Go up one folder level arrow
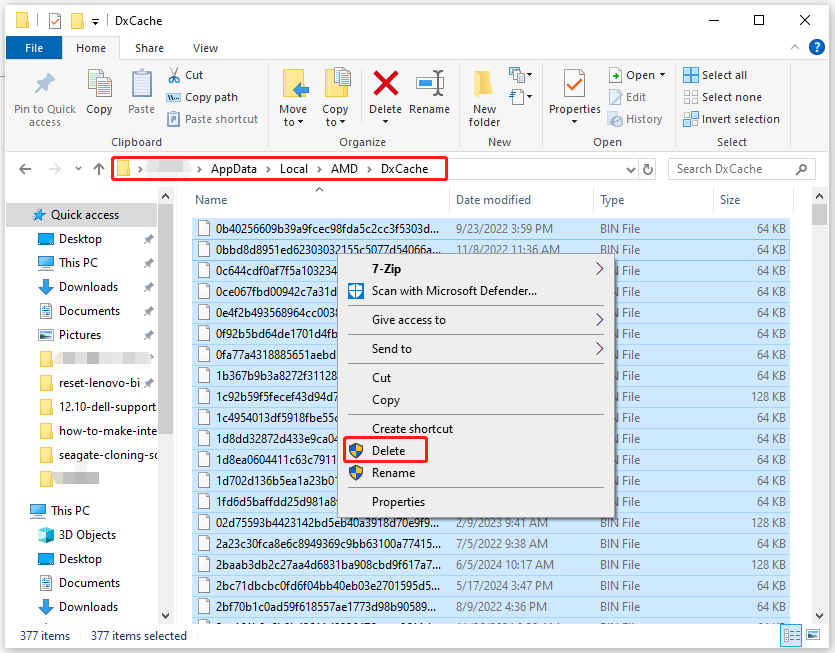 pyautogui.click(x=99, y=169)
